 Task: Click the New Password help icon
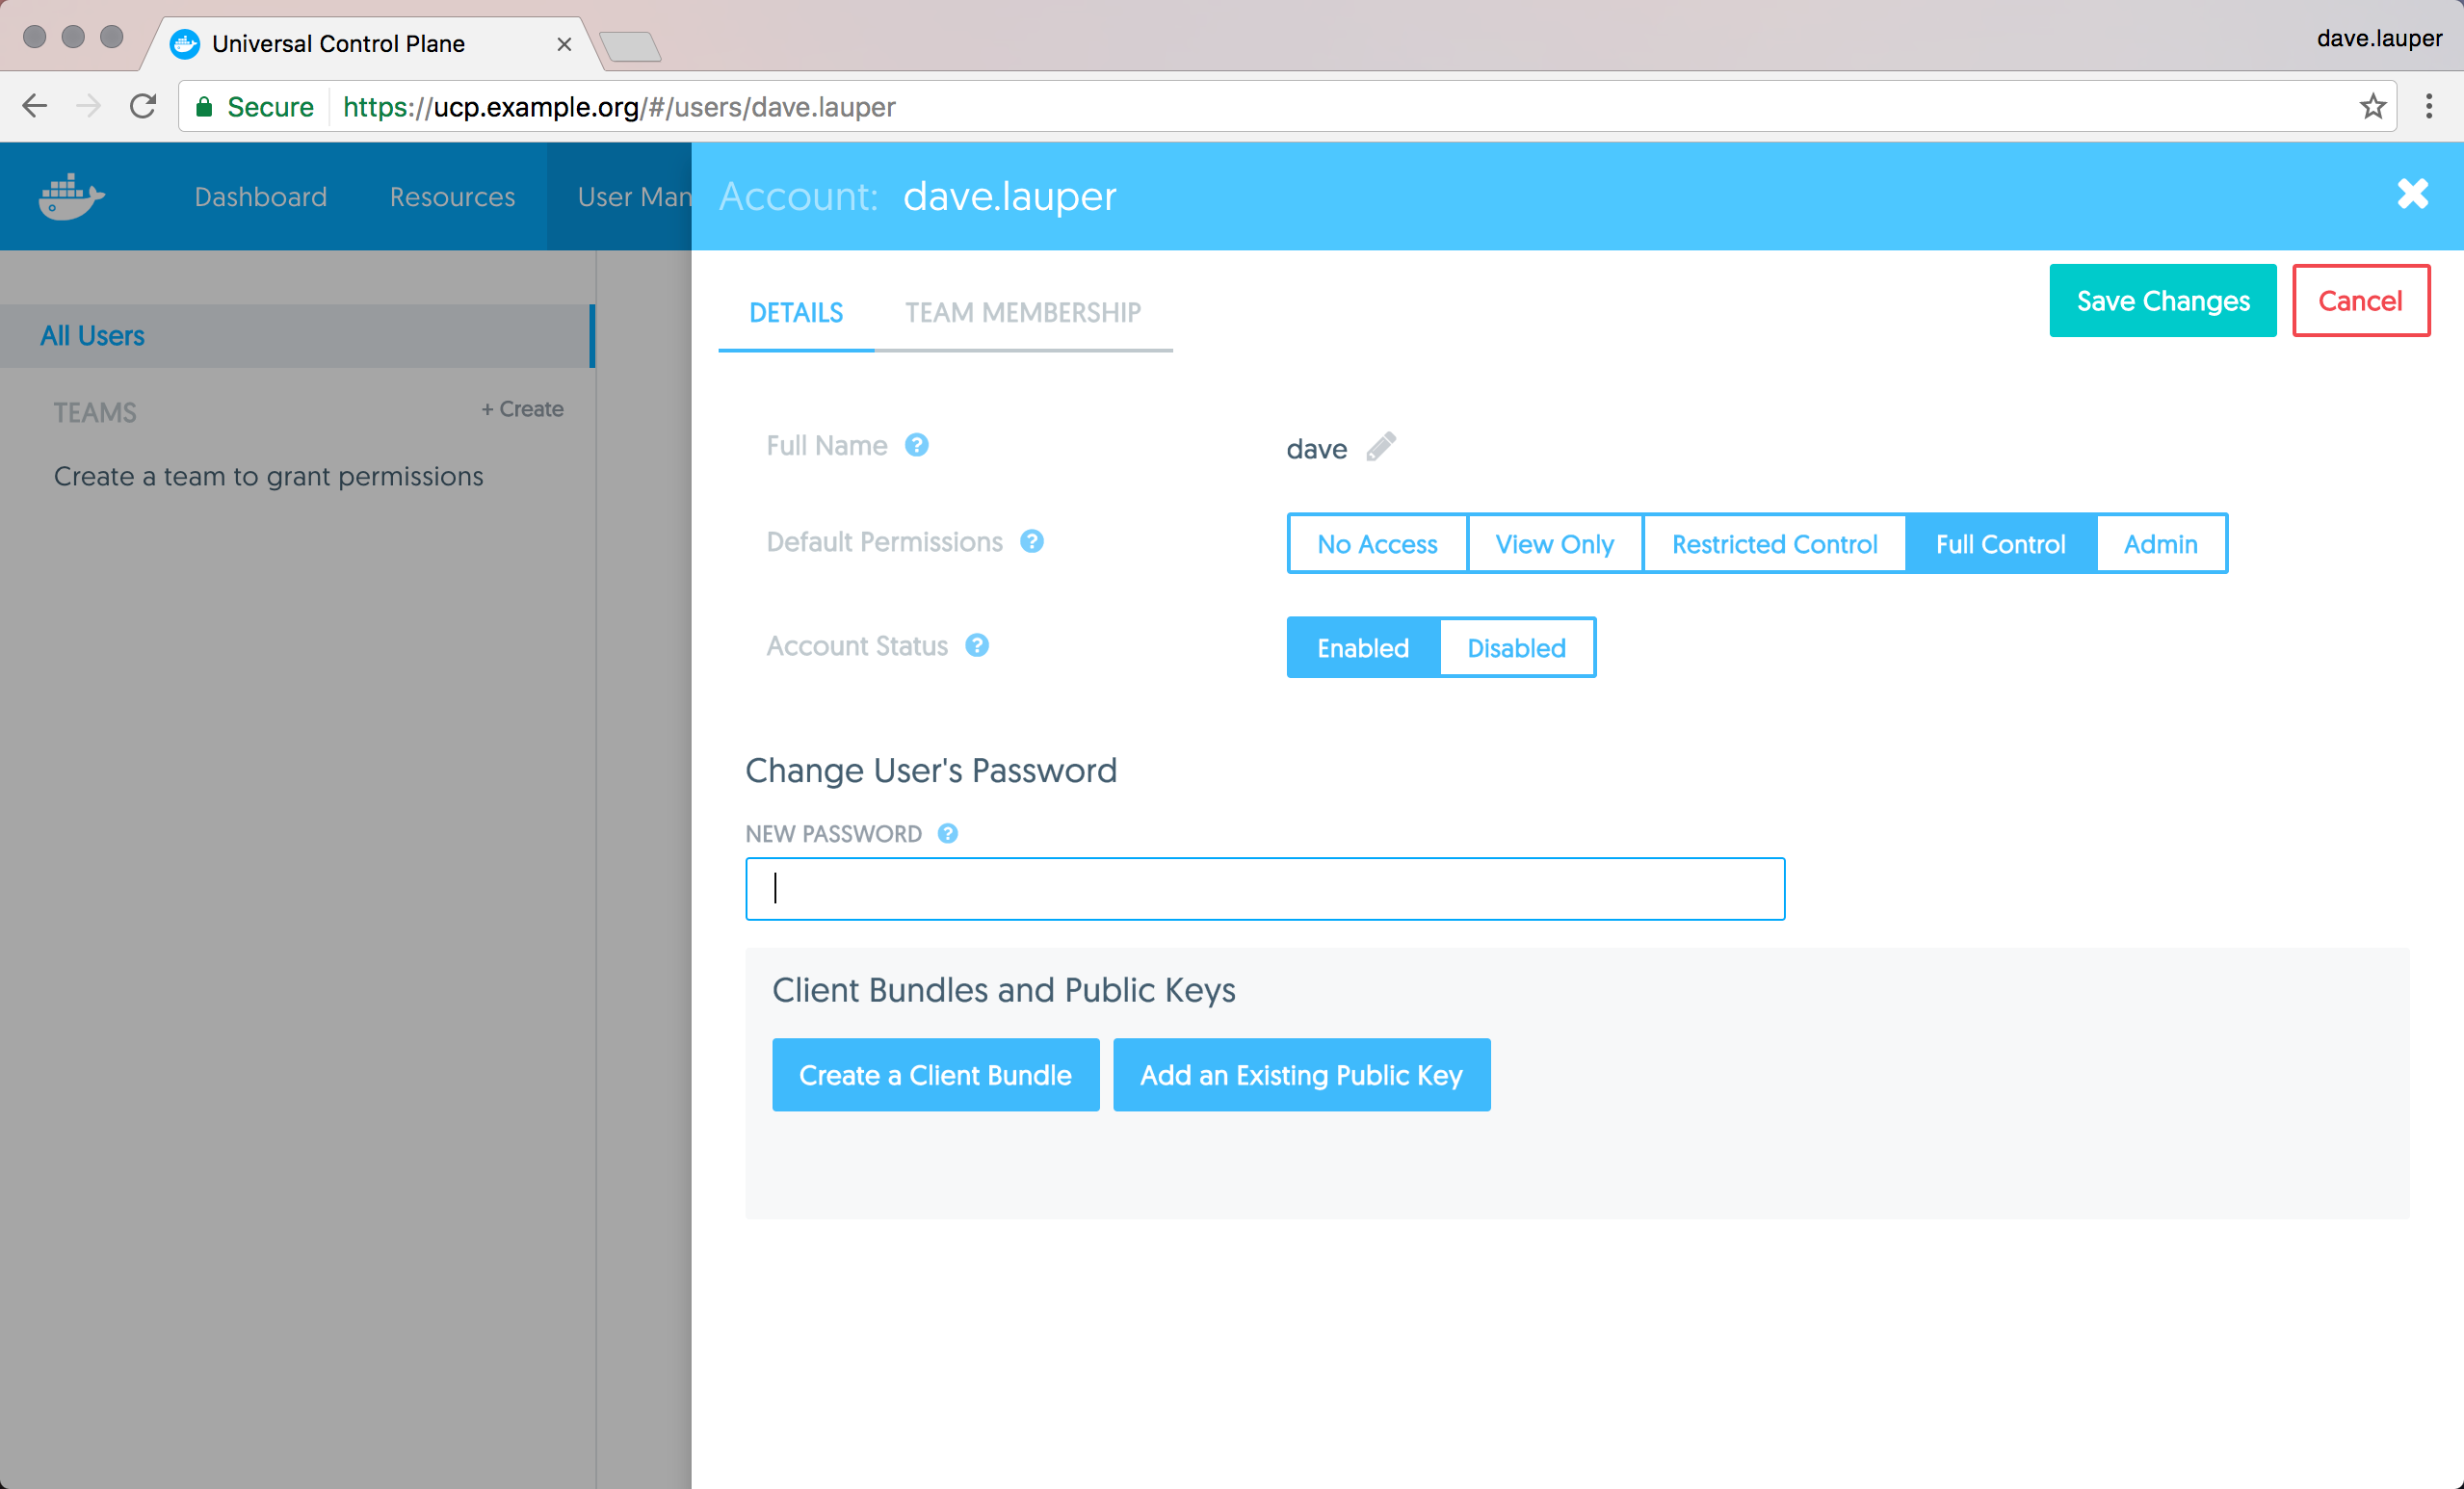[947, 833]
